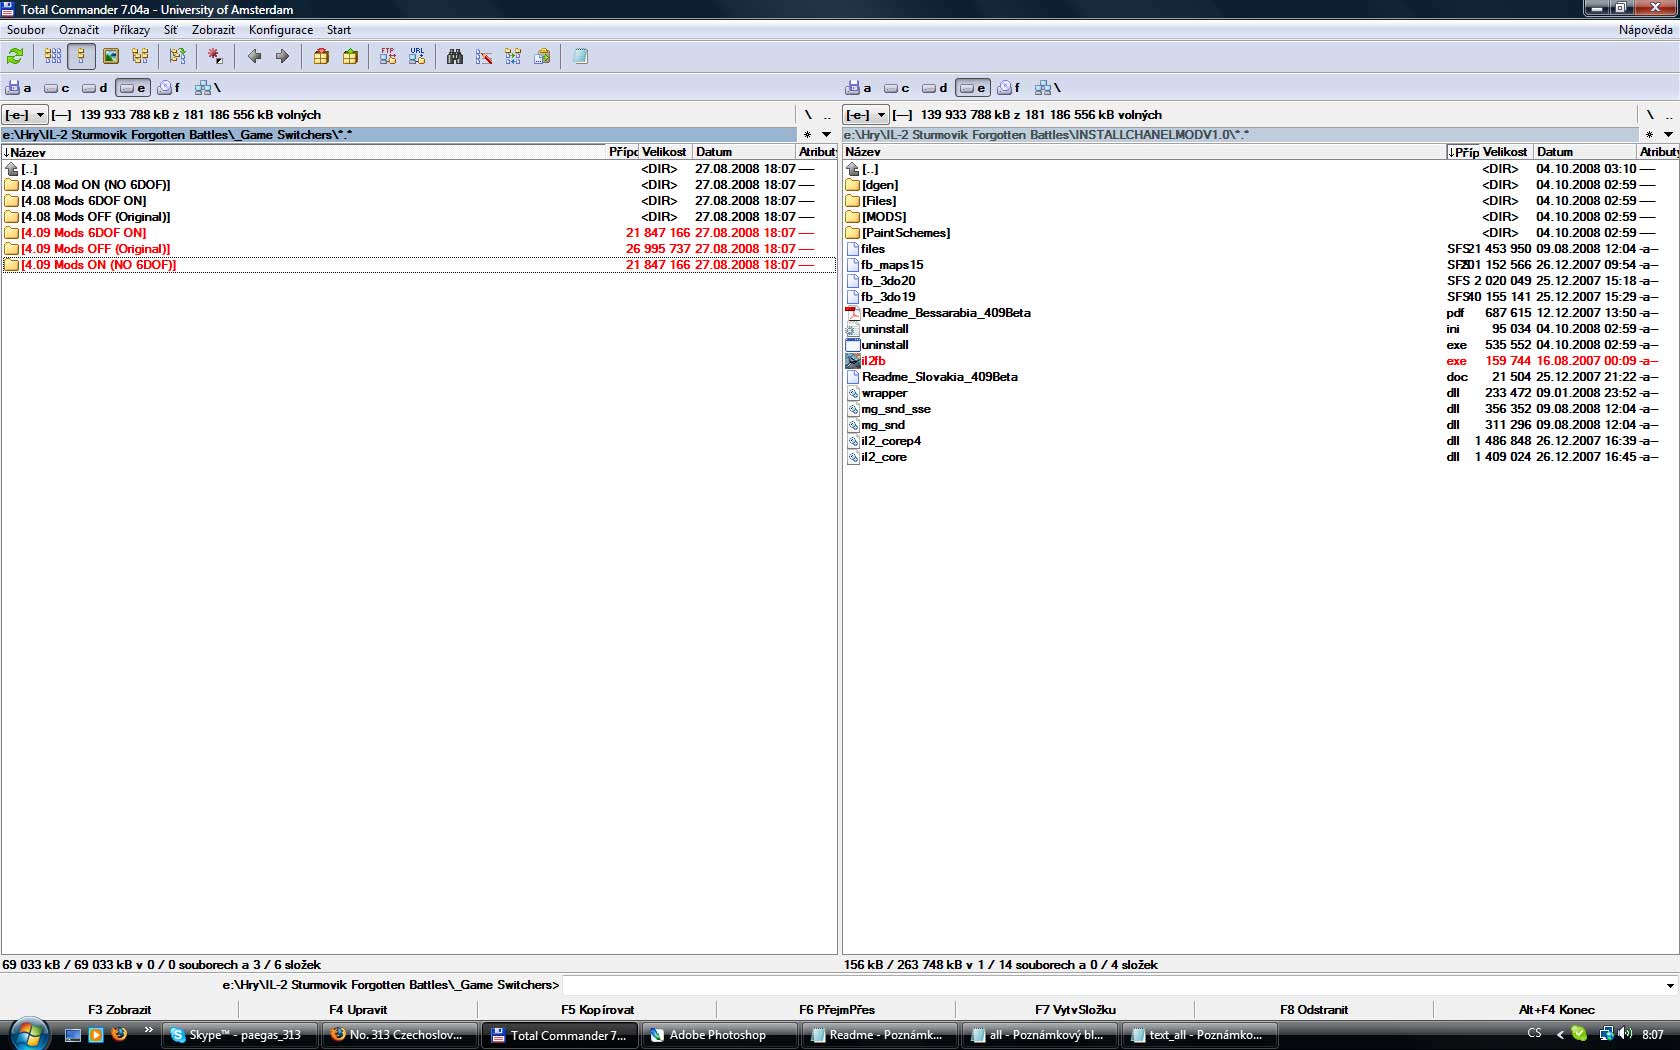Select drive f in the left panel
Screen dimensions: 1680x1050
click(170, 88)
